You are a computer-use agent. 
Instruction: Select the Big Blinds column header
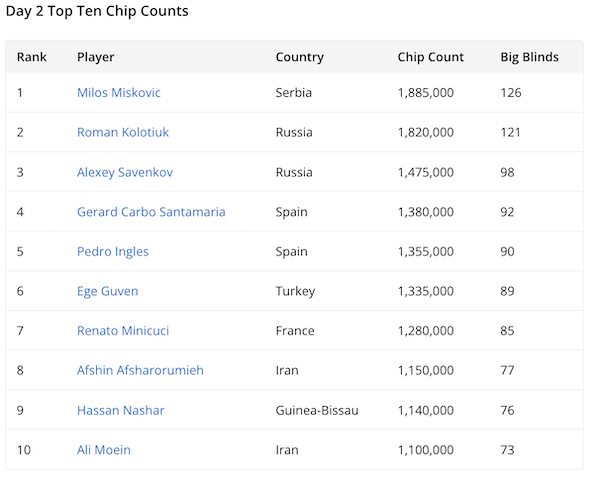click(x=529, y=57)
